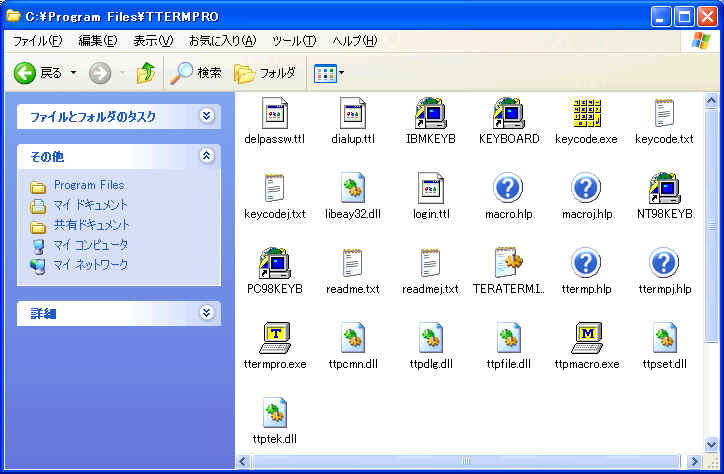
Task: Collapse the その他 panel
Action: click(207, 156)
